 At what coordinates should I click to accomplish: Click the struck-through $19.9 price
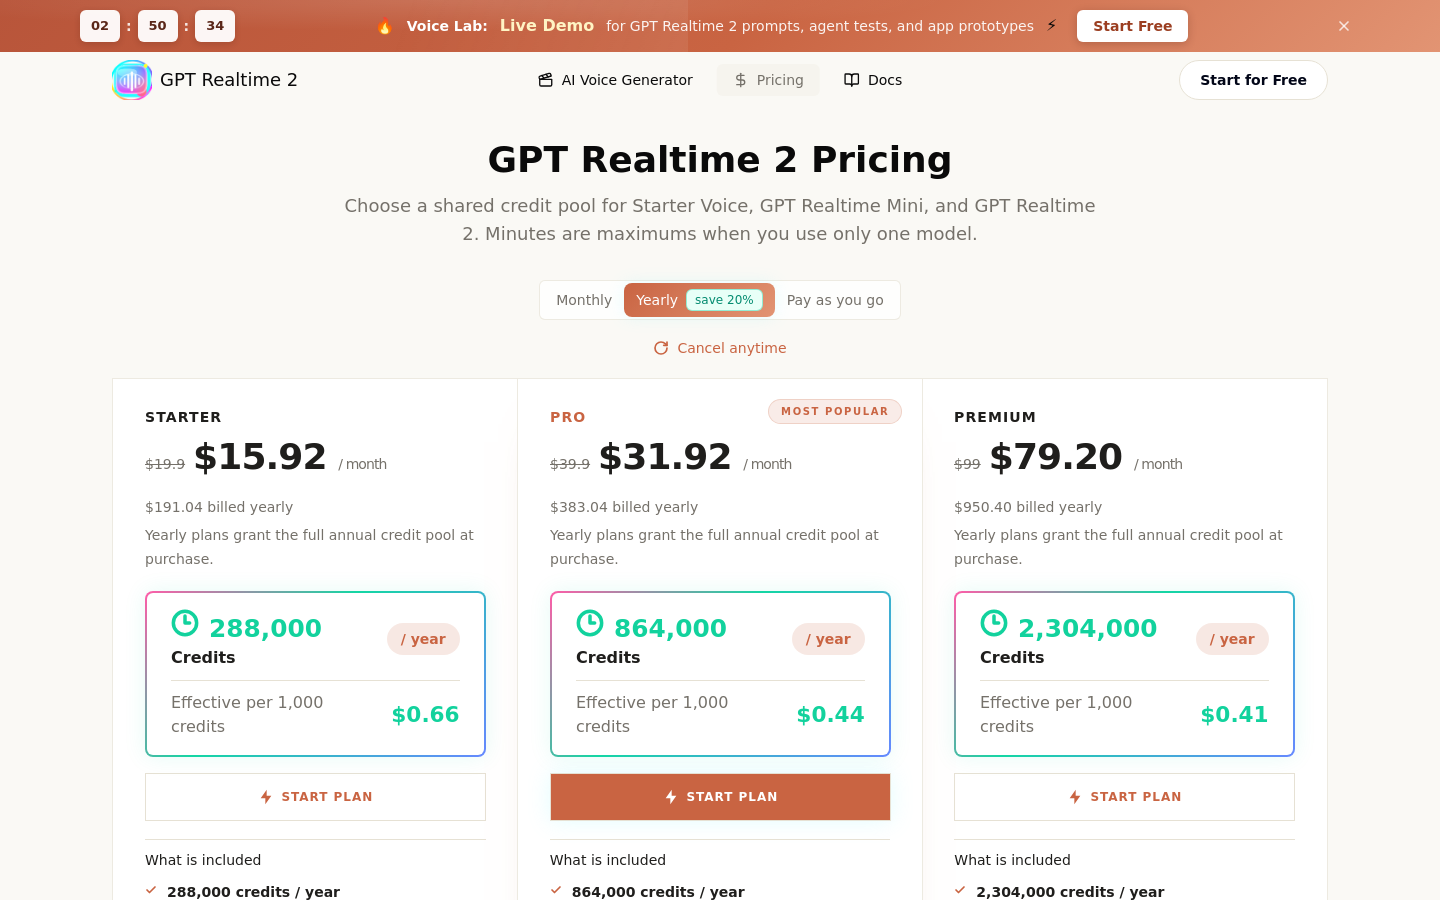point(165,464)
